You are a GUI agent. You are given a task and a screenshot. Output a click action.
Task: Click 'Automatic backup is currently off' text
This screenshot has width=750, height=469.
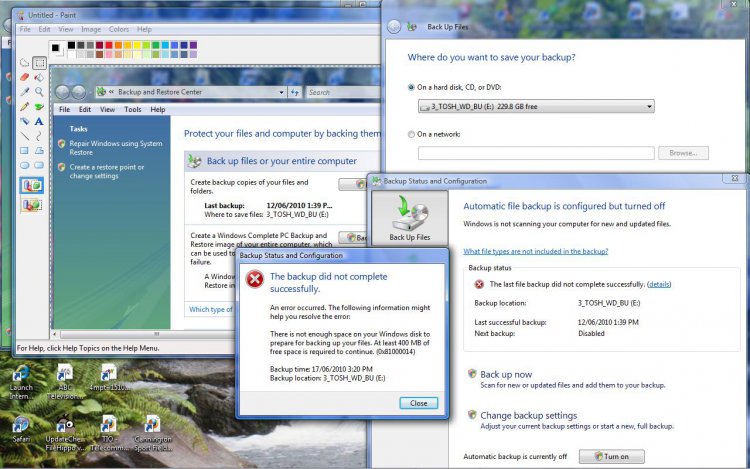click(515, 457)
